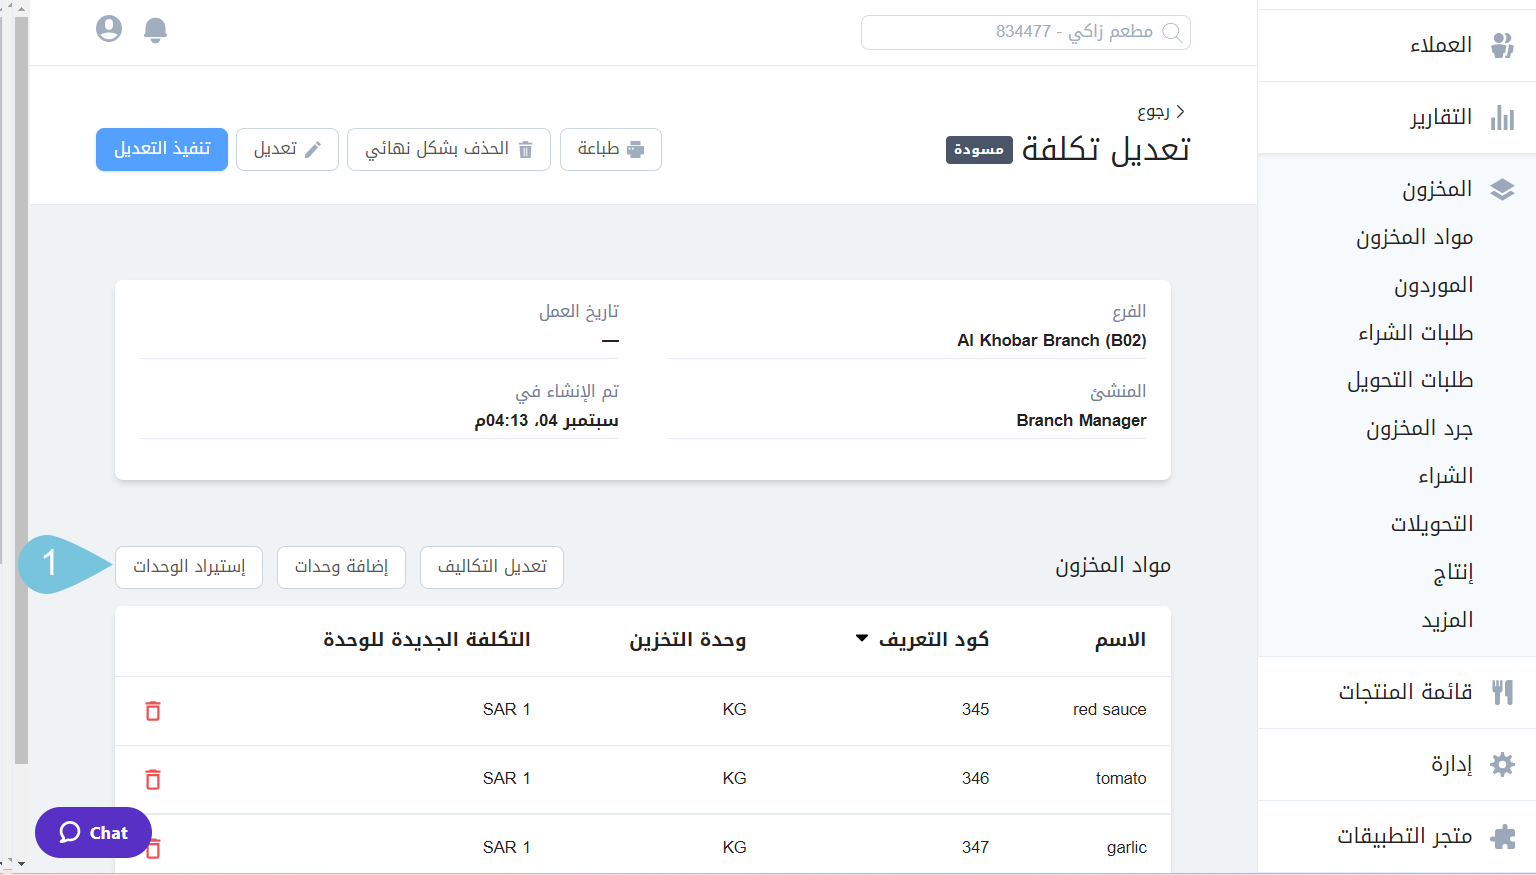
Task: Open the user profile icon
Action: [x=109, y=29]
